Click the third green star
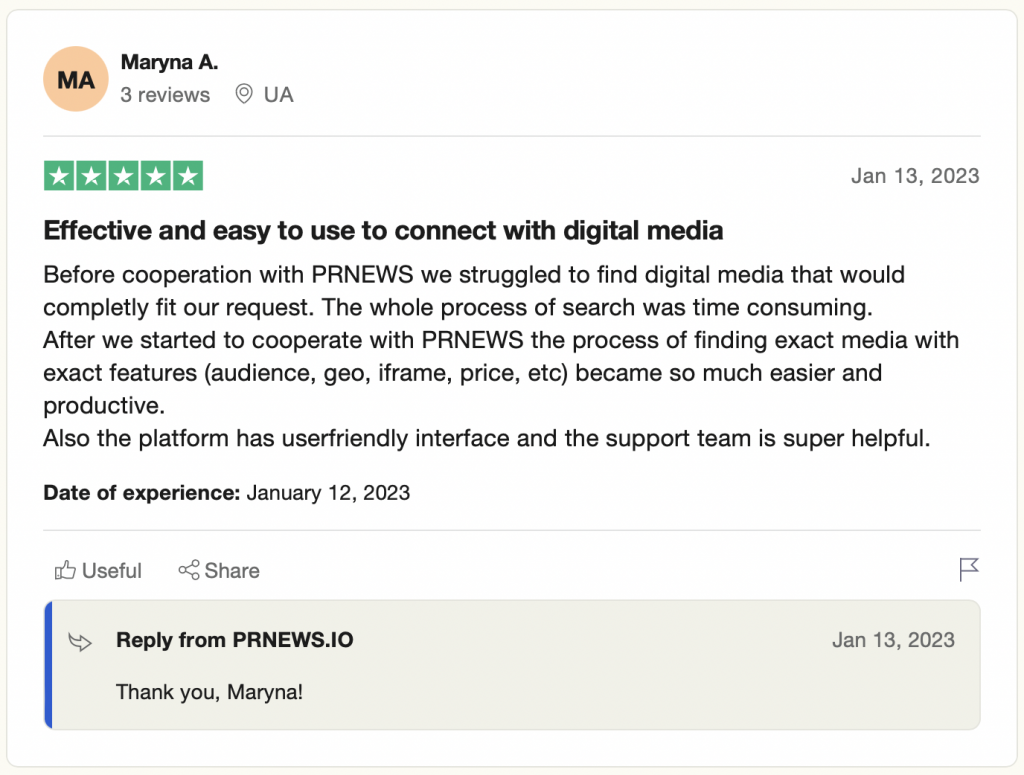The height and width of the screenshot is (775, 1024). tap(123, 176)
